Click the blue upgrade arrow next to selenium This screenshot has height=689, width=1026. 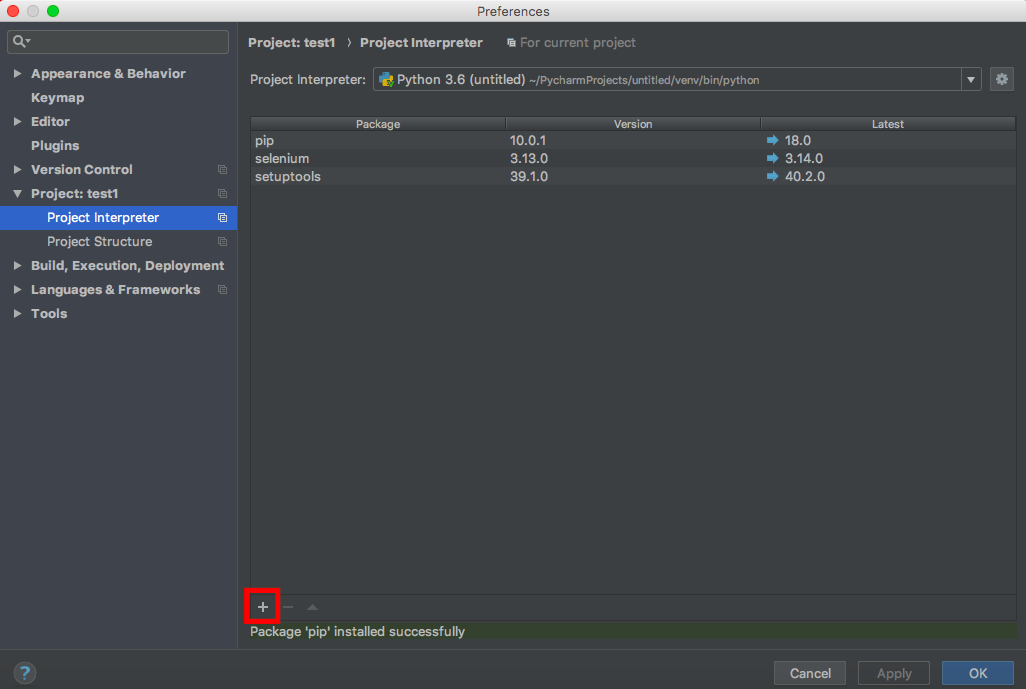coord(771,158)
